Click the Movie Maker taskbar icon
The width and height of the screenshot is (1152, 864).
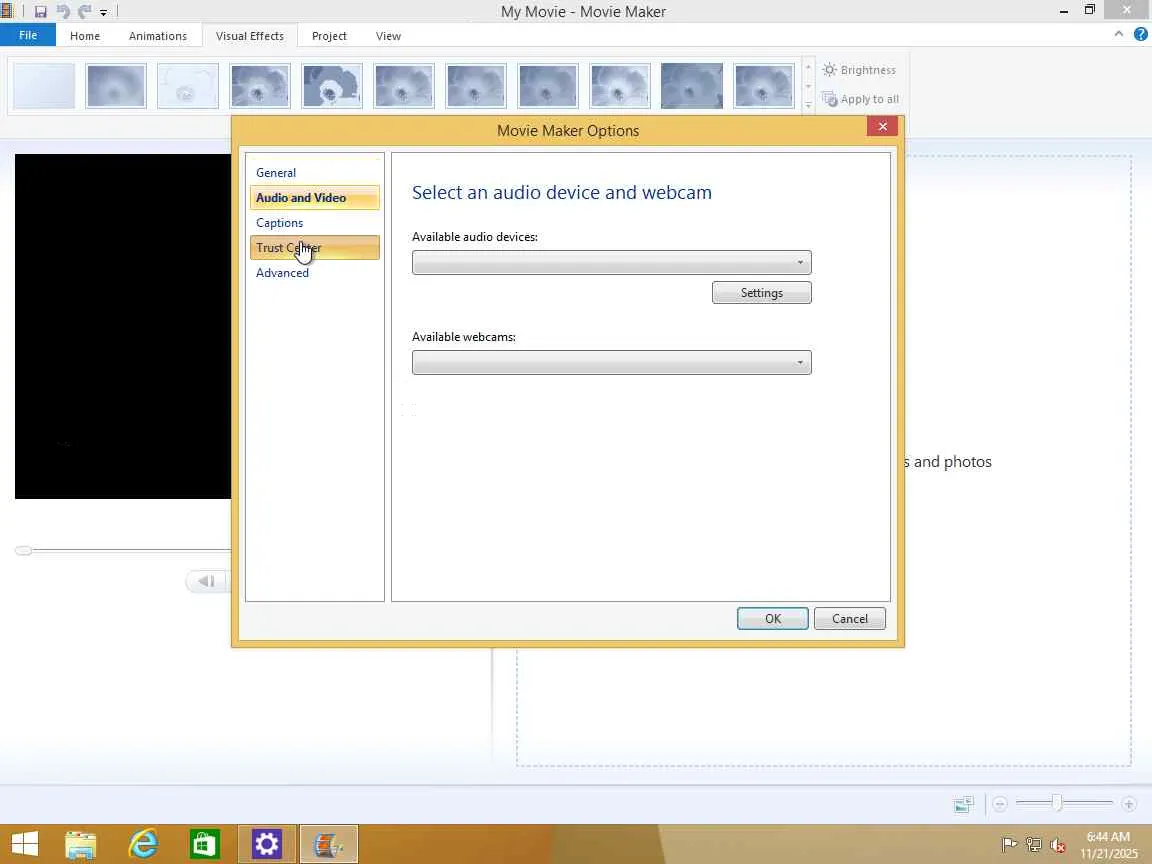pyautogui.click(x=328, y=844)
